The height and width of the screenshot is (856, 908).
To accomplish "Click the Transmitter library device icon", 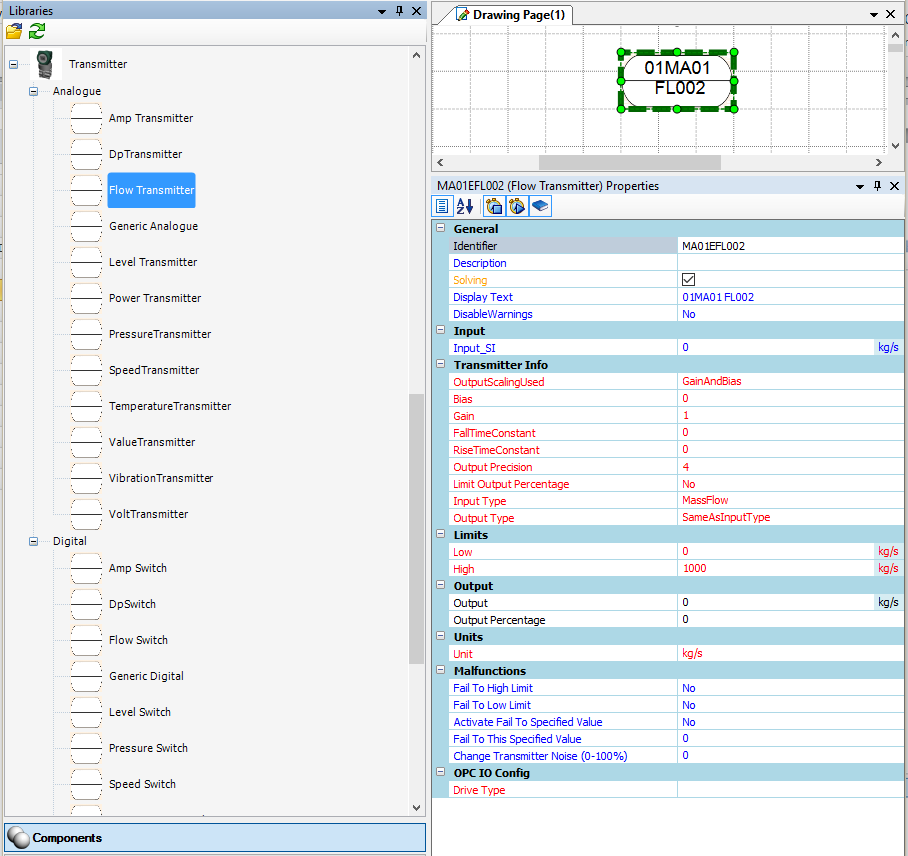I will coord(43,64).
